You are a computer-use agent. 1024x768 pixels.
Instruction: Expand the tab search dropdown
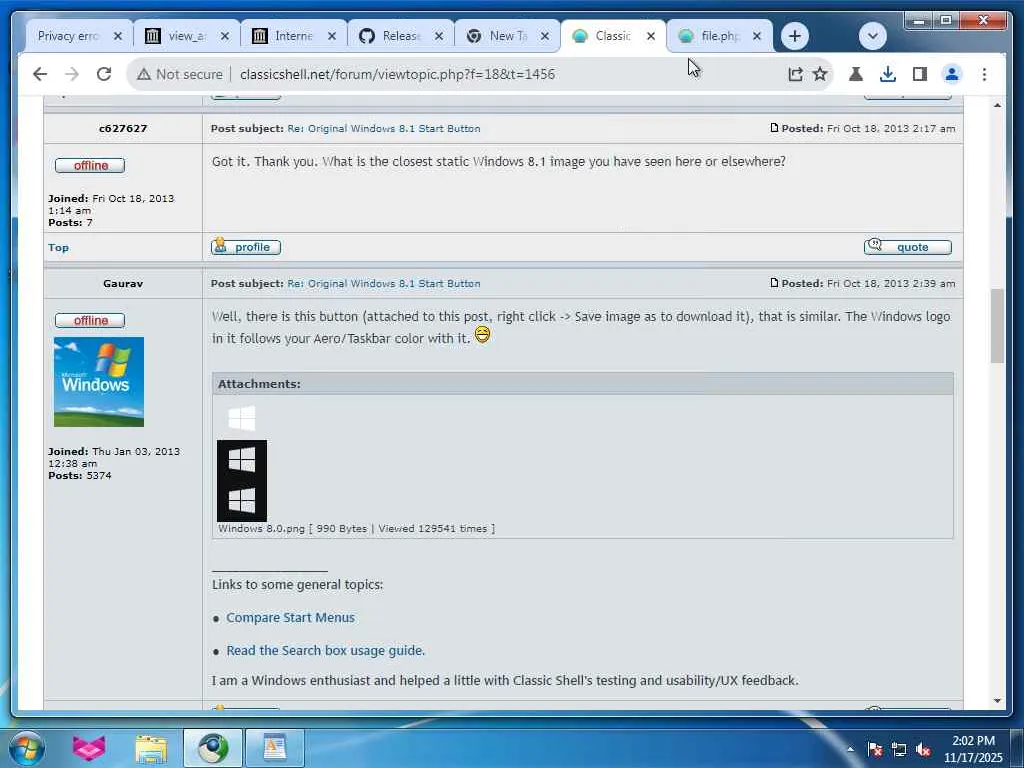[872, 36]
